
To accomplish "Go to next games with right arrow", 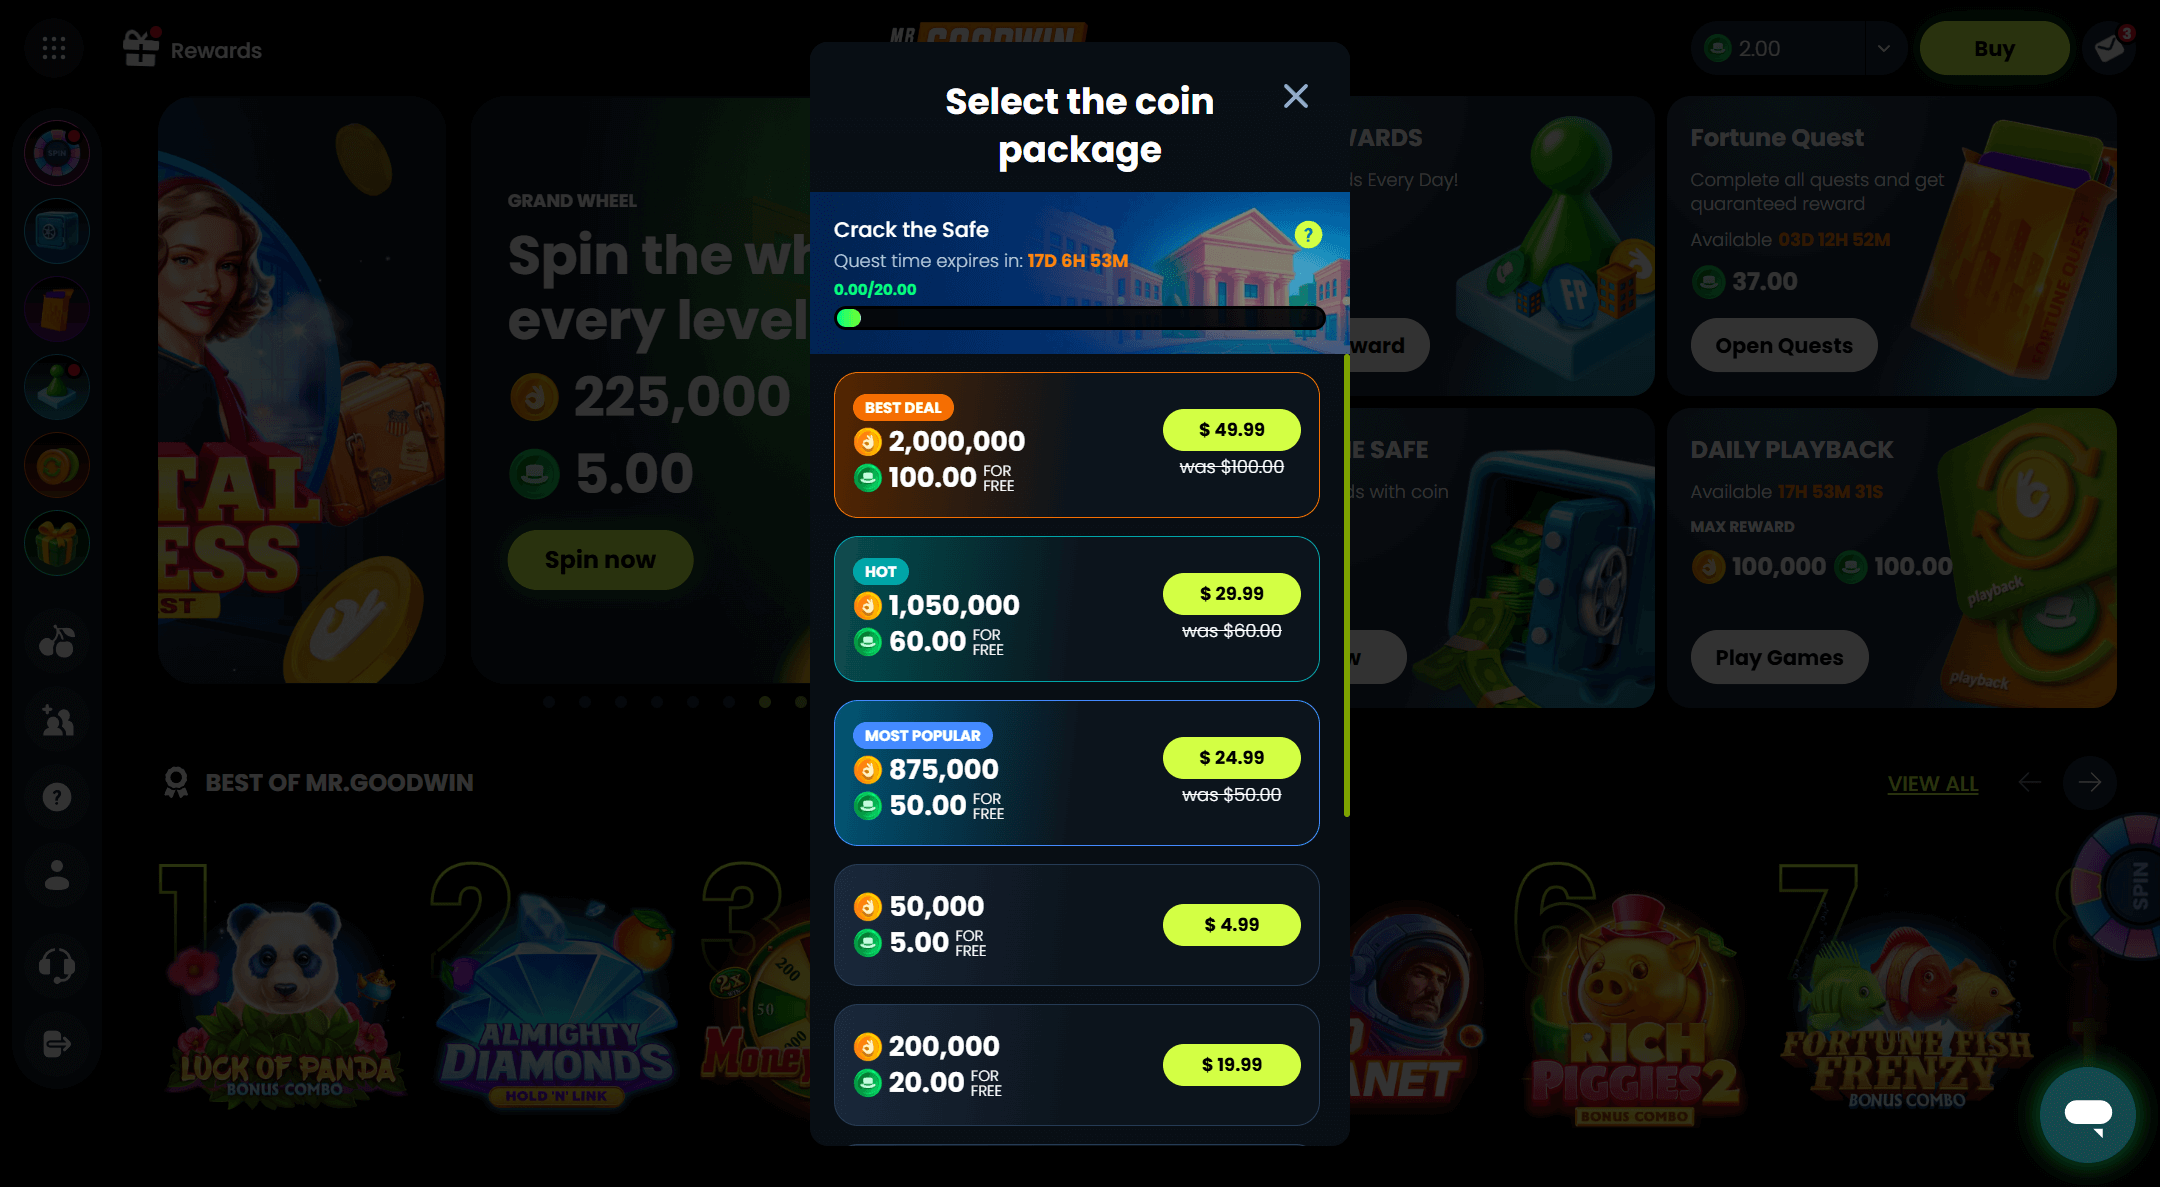I will pyautogui.click(x=2089, y=782).
